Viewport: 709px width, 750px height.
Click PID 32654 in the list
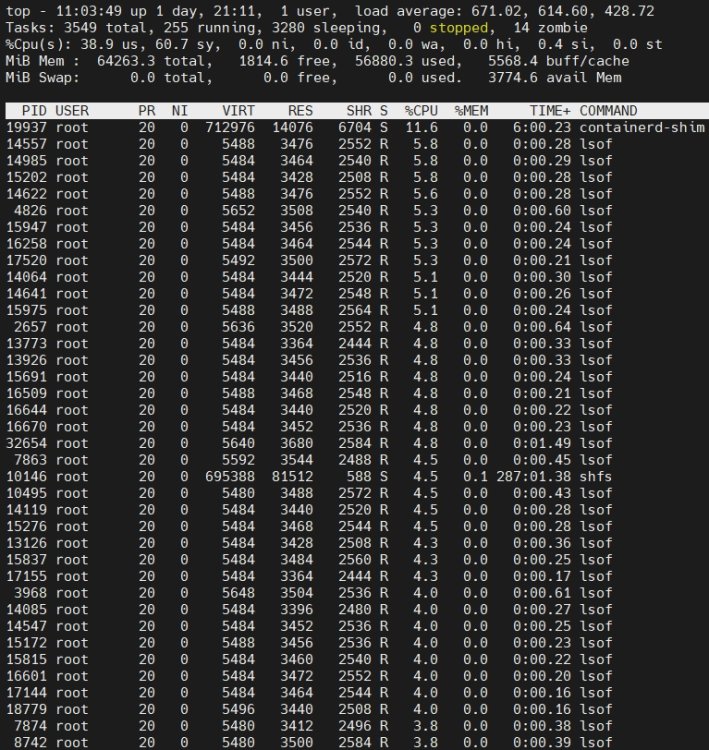pyautogui.click(x=27, y=443)
